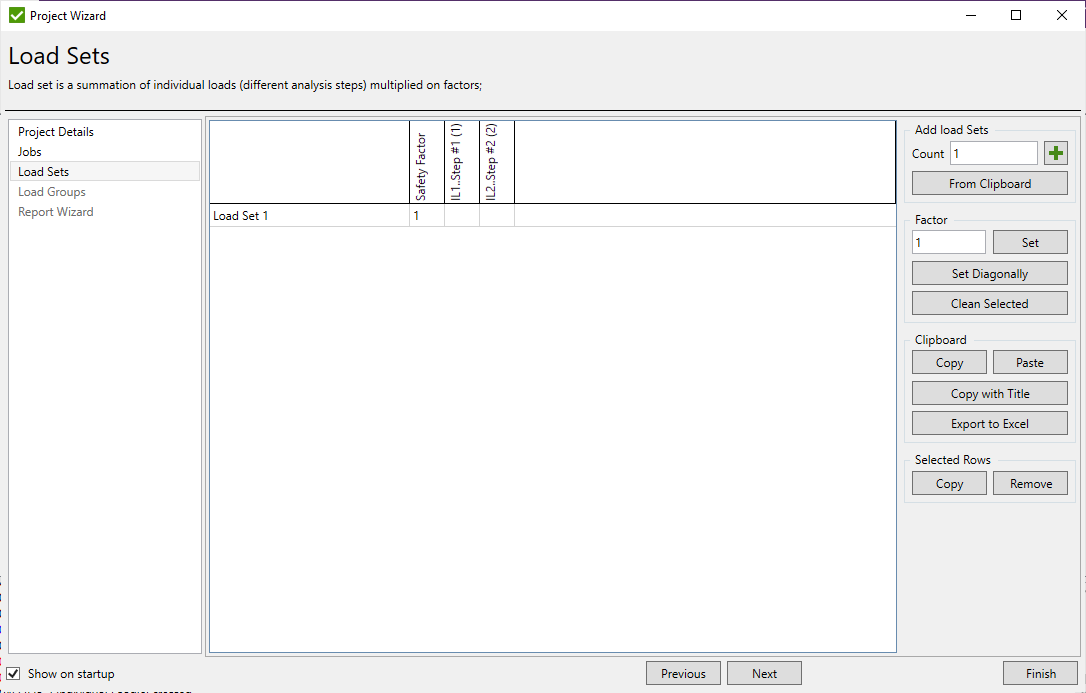Click the green plus add load sets icon
The width and height of the screenshot is (1086, 693).
pyautogui.click(x=1056, y=153)
